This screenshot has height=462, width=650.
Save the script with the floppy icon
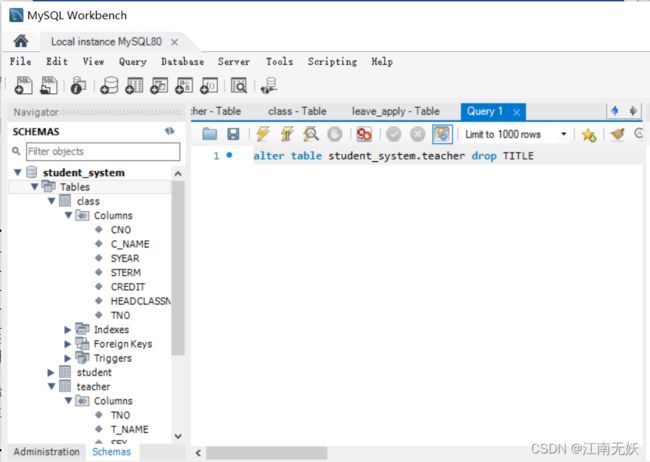point(233,134)
